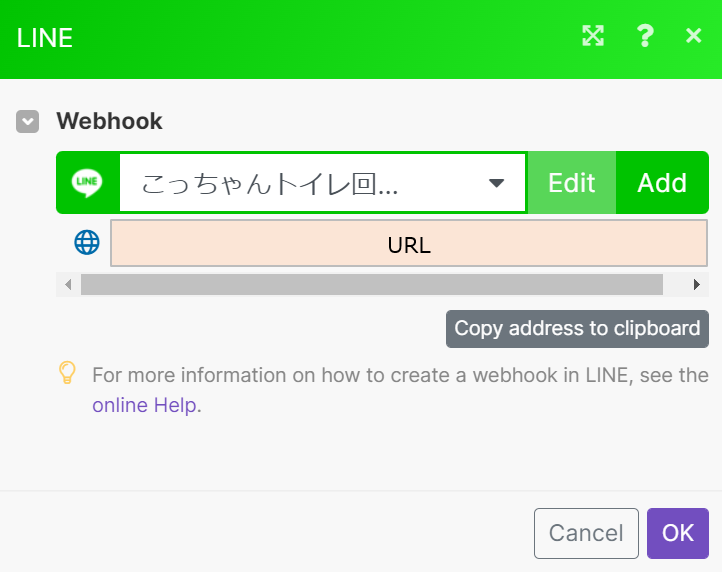Click Copy address to clipboard

click(x=577, y=329)
